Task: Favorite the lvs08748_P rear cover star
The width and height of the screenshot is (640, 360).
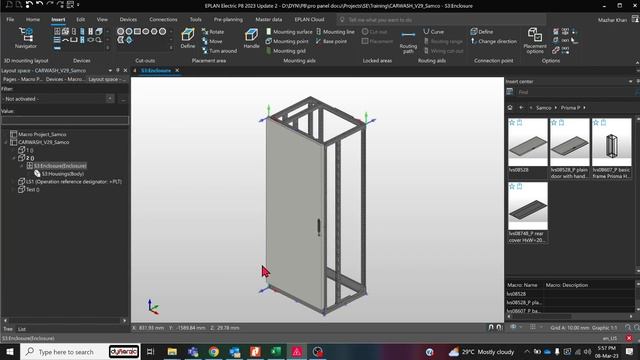Action: click(x=512, y=186)
